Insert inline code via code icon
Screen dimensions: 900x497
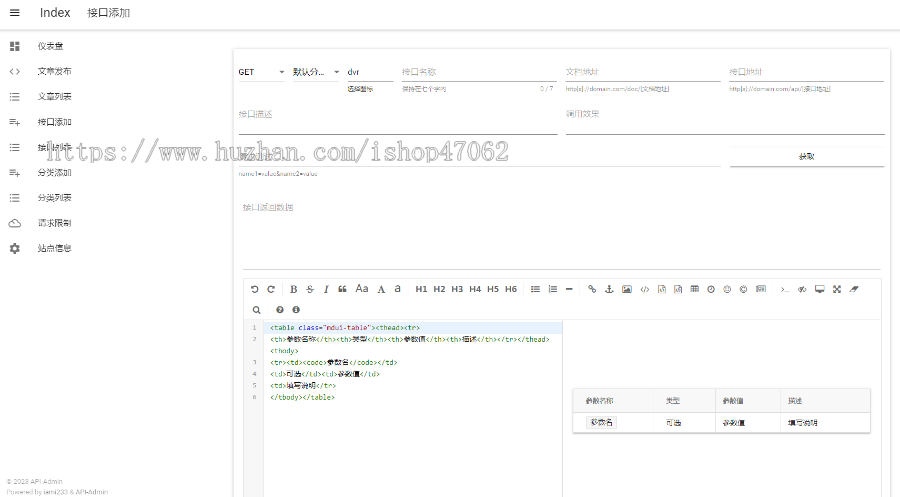point(645,289)
